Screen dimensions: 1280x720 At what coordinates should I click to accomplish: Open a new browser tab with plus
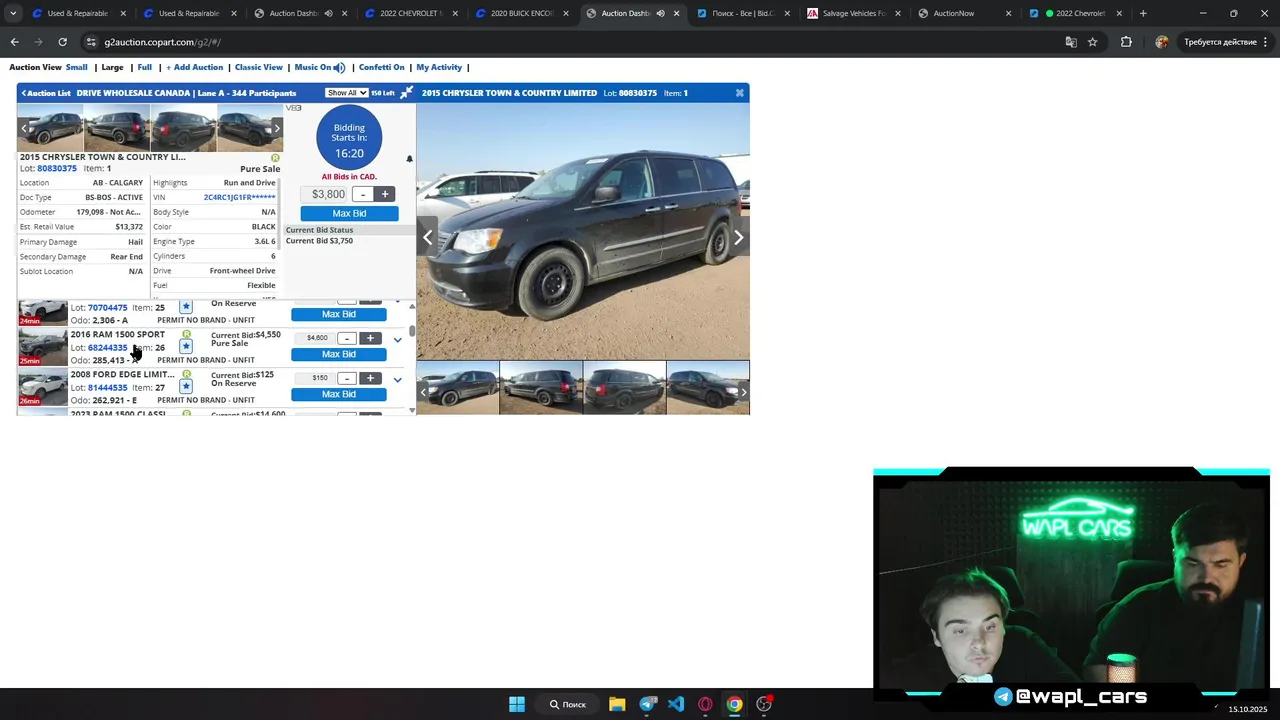1143,13
